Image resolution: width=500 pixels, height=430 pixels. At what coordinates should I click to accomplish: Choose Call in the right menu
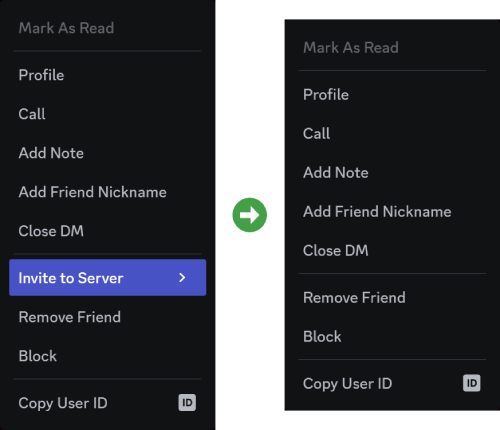coord(392,134)
